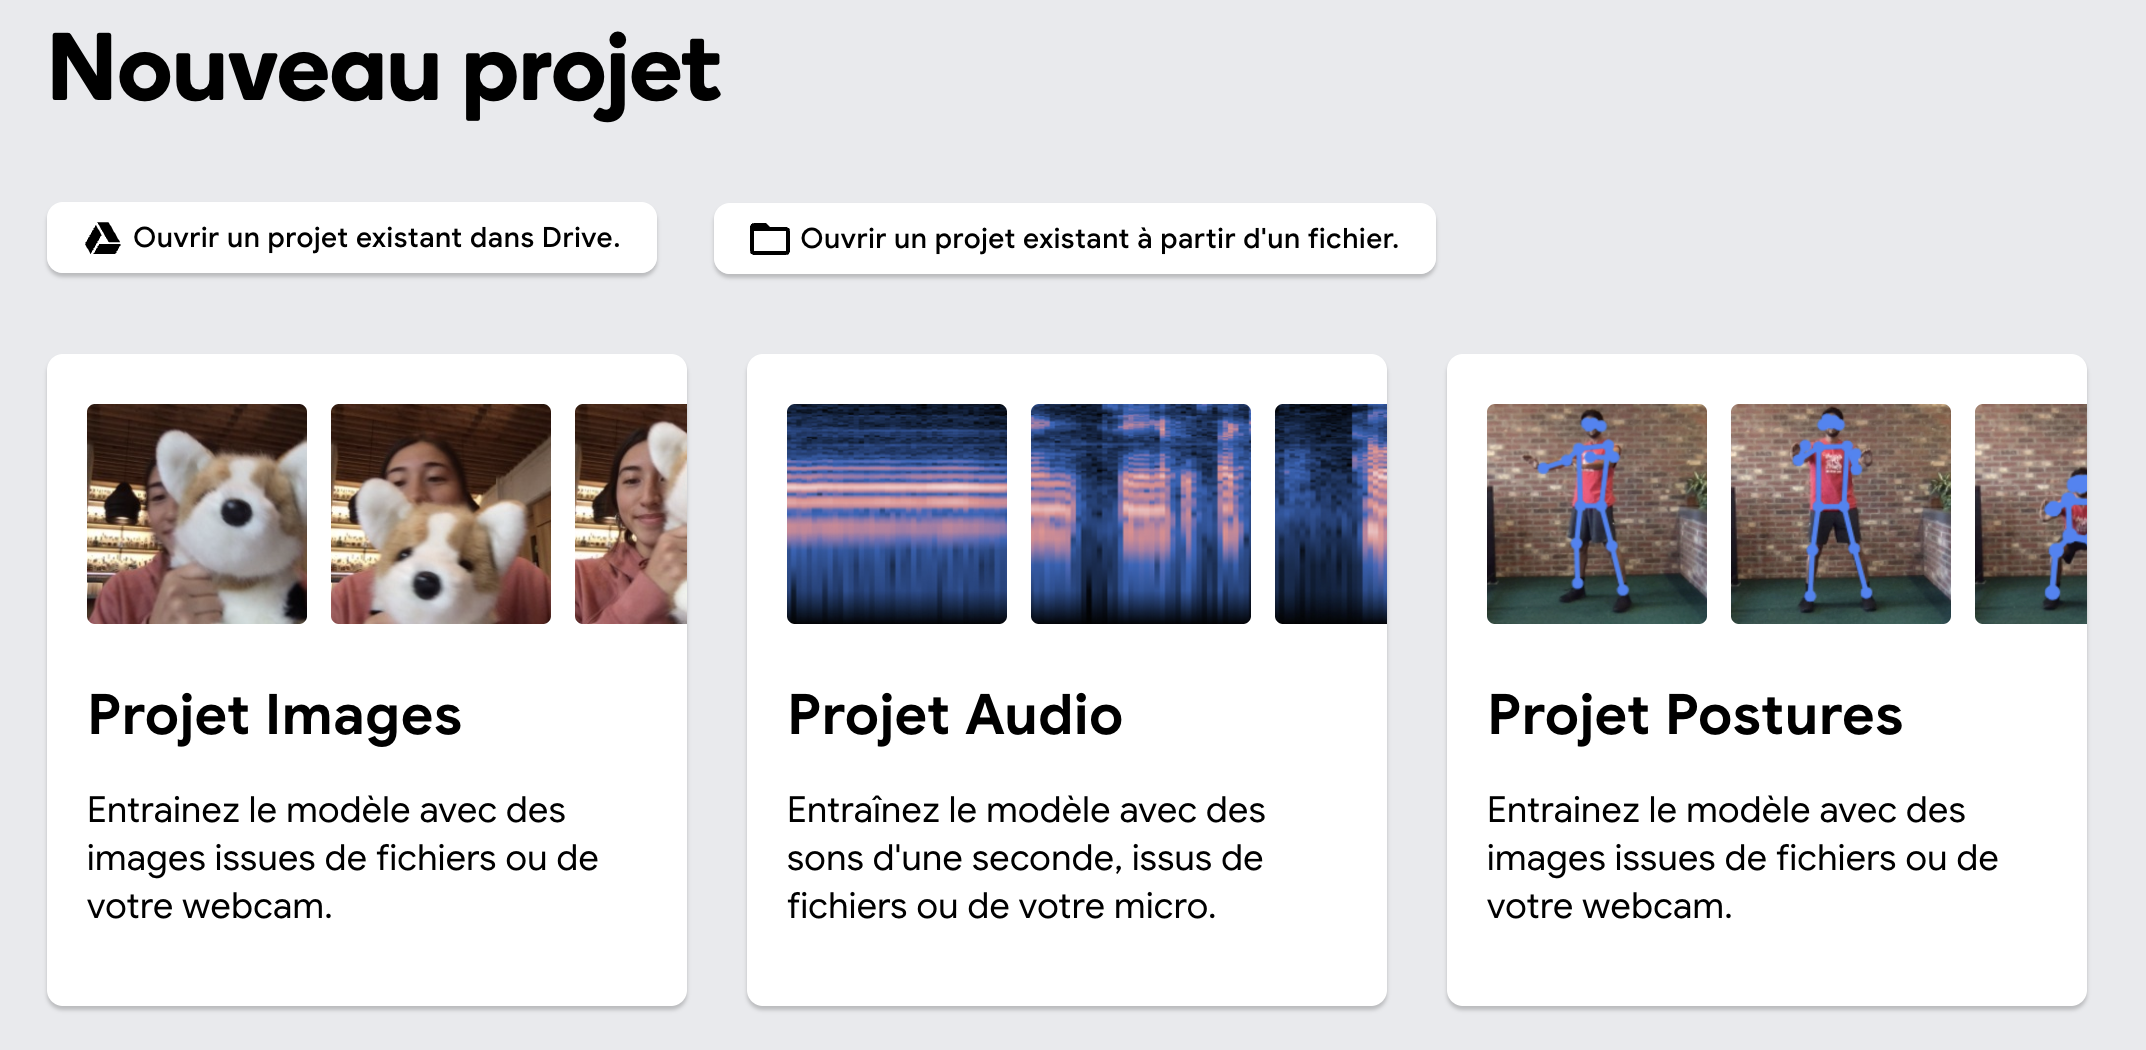Open an existing project from a file
The width and height of the screenshot is (2146, 1050).
1099,239
